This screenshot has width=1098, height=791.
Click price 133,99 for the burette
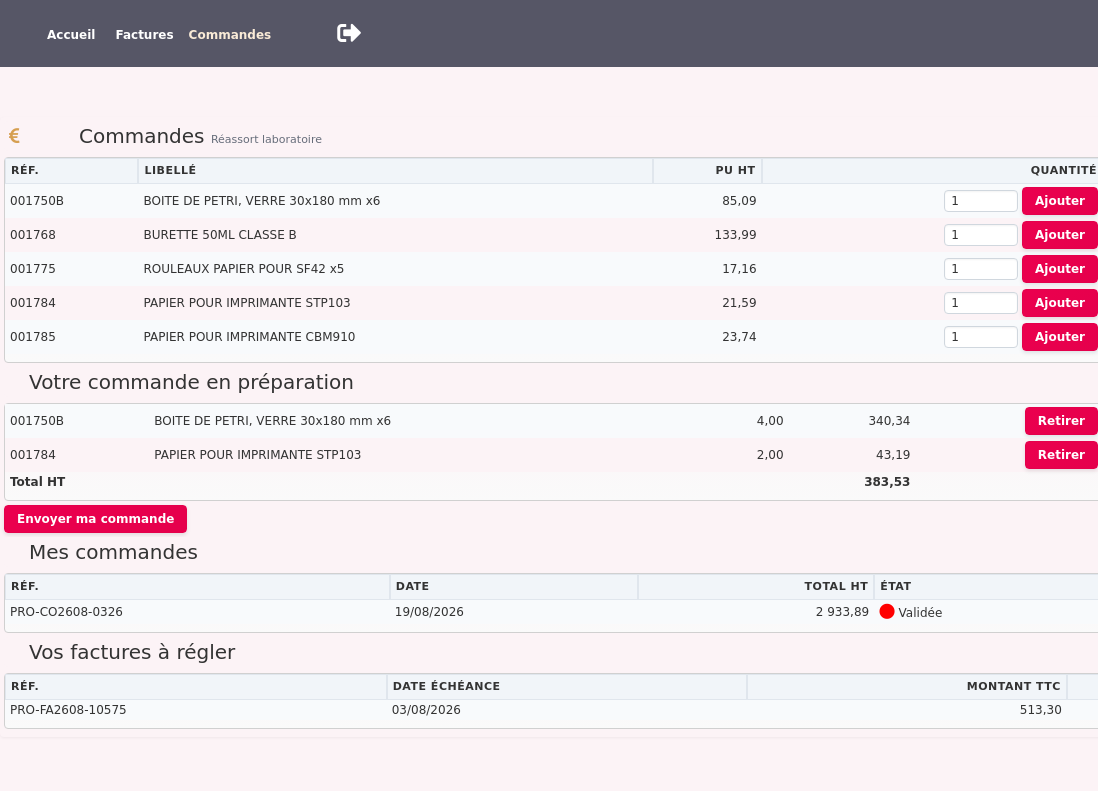tap(735, 234)
